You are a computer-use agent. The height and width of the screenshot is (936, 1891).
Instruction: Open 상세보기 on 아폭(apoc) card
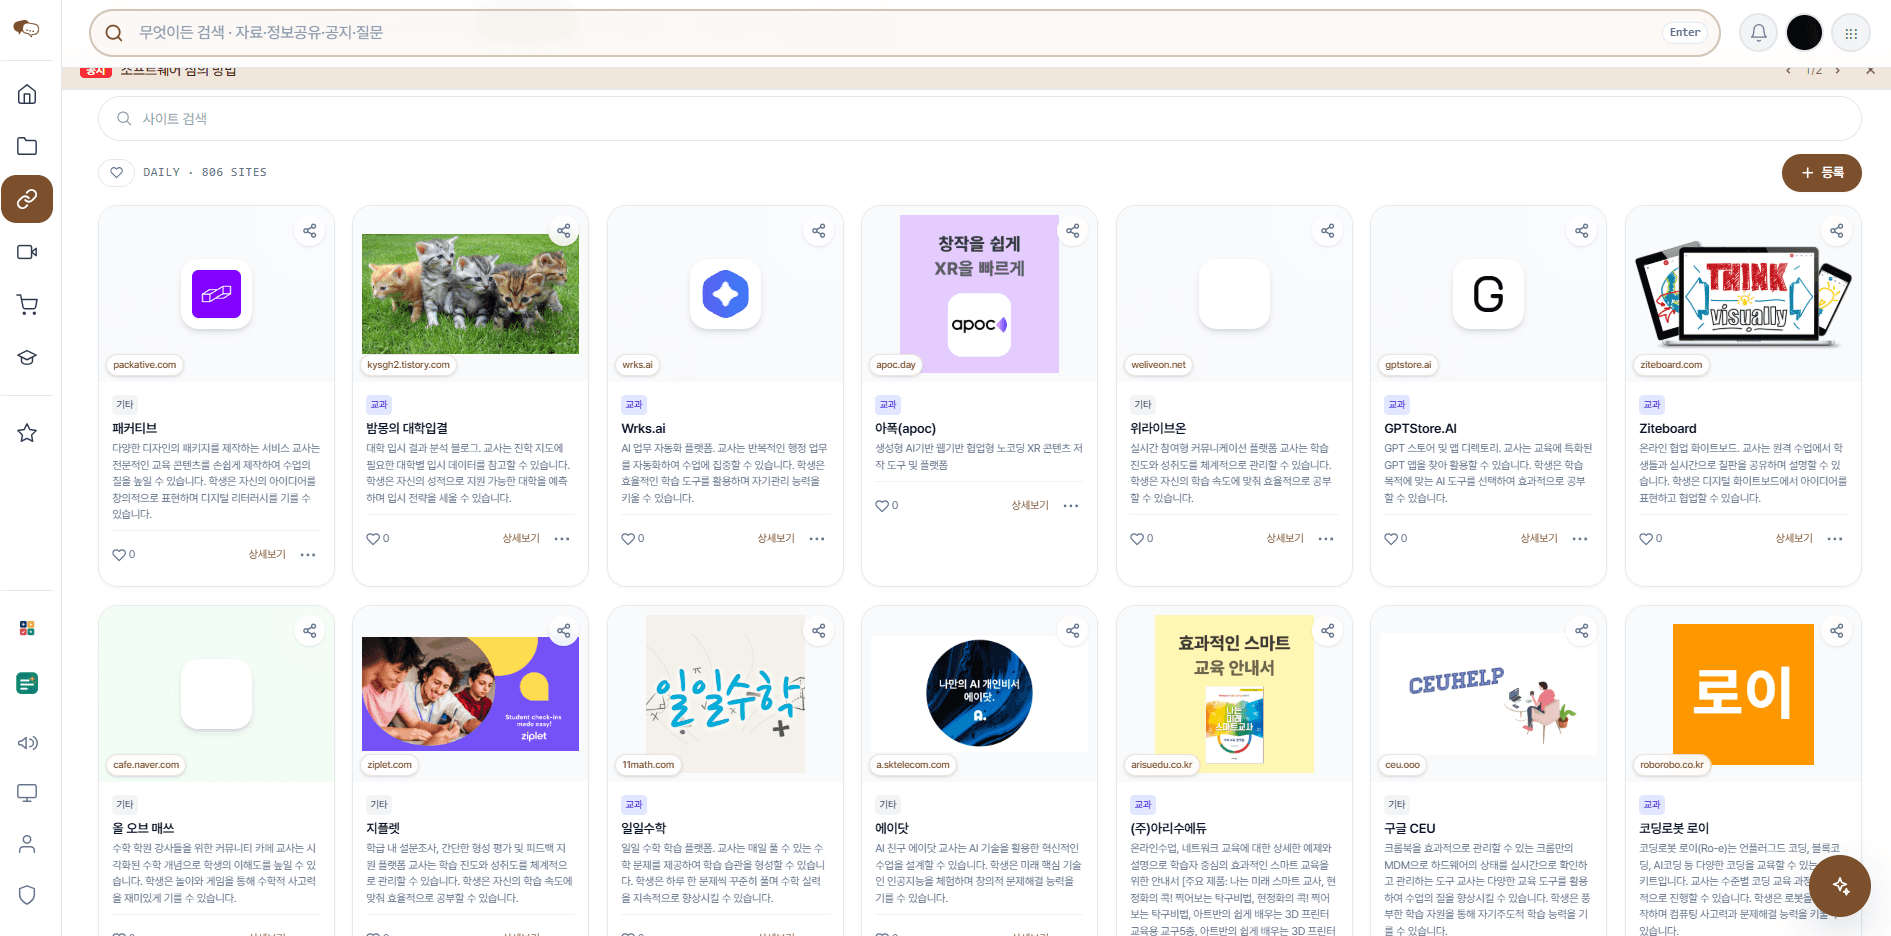(1030, 505)
